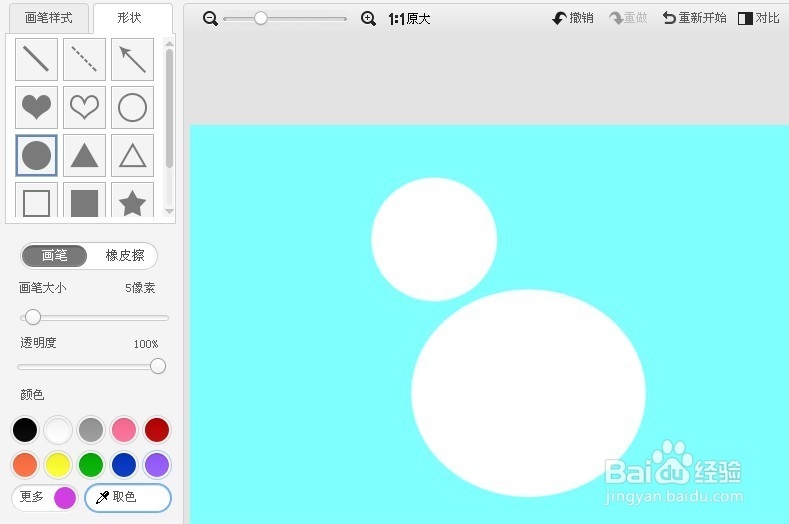Click the shape list scroll up arrow
Viewport: 789px width, 524px height.
click(x=169, y=44)
